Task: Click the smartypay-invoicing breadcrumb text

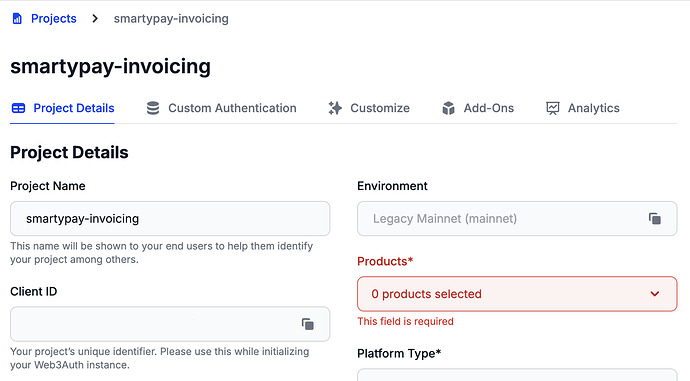Action: coord(171,18)
